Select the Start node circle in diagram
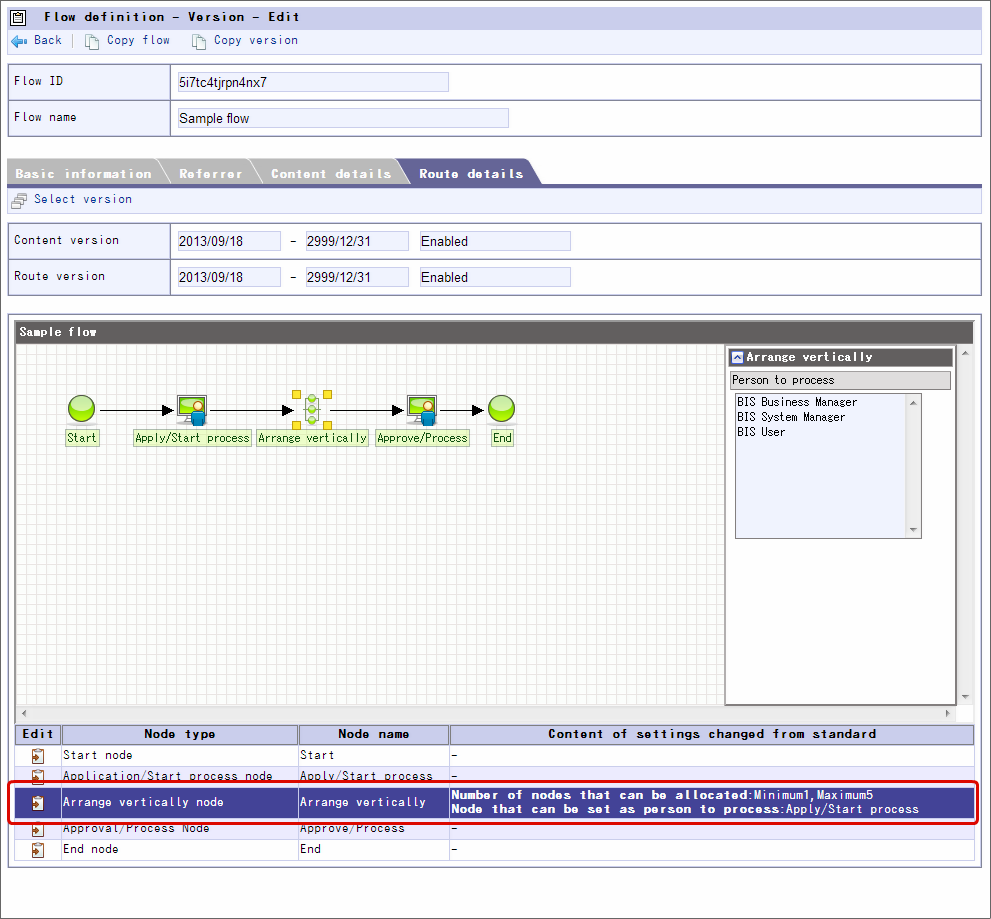 click(82, 409)
